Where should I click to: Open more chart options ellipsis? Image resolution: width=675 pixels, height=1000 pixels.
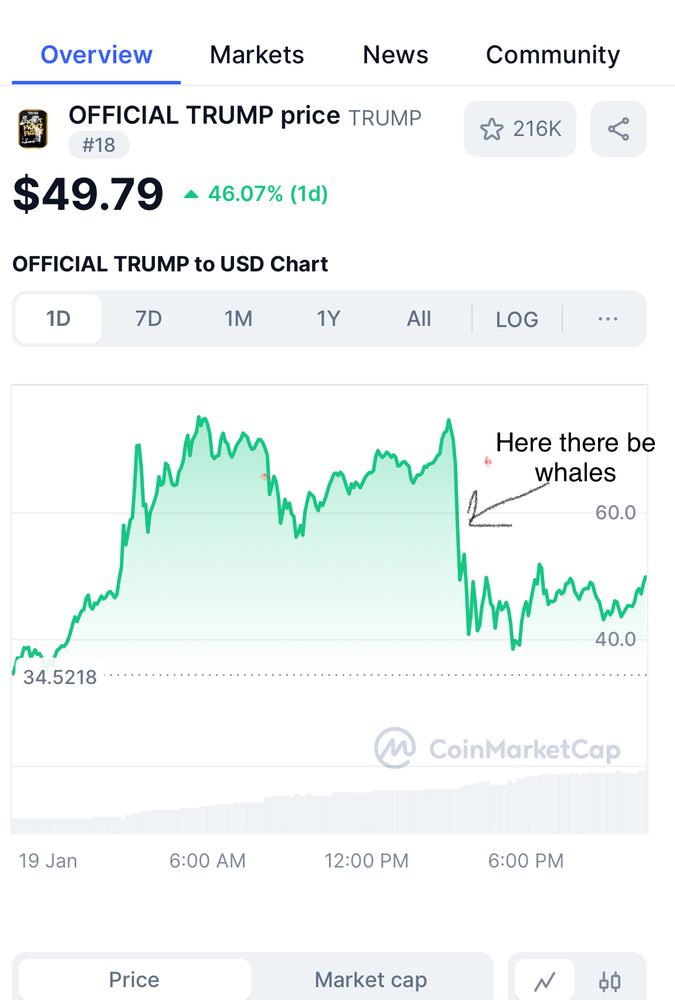coord(607,318)
